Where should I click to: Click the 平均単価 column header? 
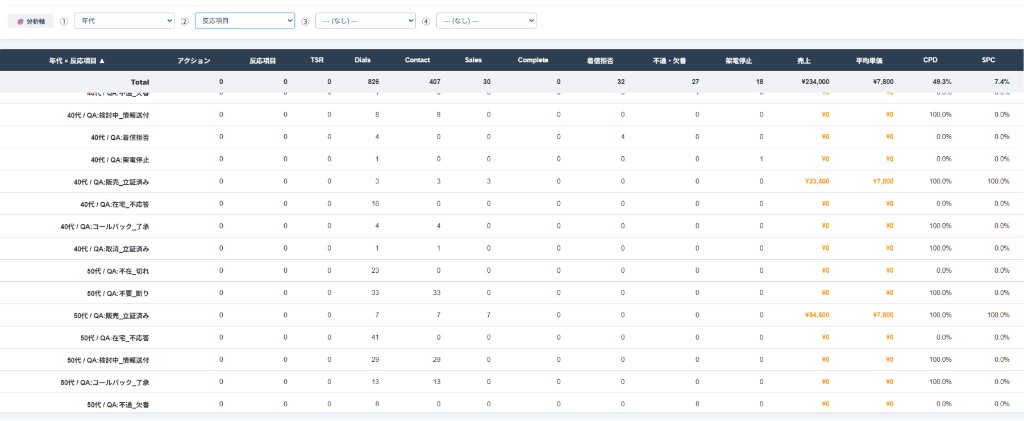869,60
